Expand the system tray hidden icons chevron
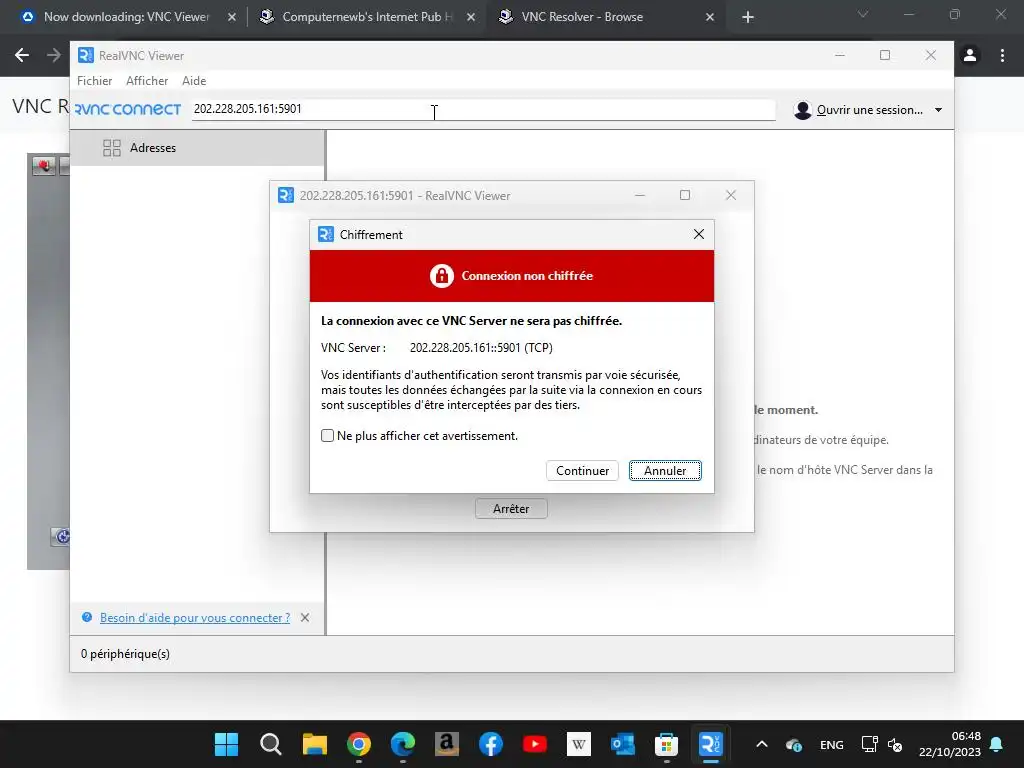The height and width of the screenshot is (768, 1024). pos(761,744)
